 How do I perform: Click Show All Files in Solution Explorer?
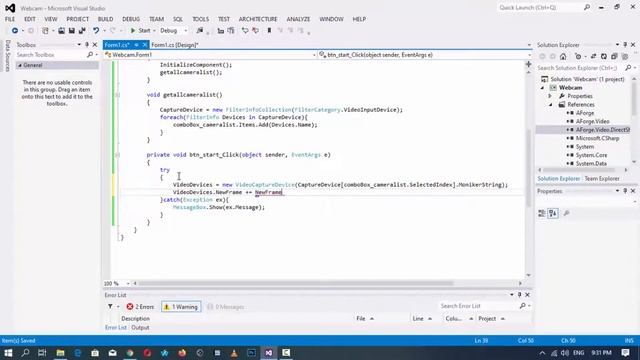point(624,56)
